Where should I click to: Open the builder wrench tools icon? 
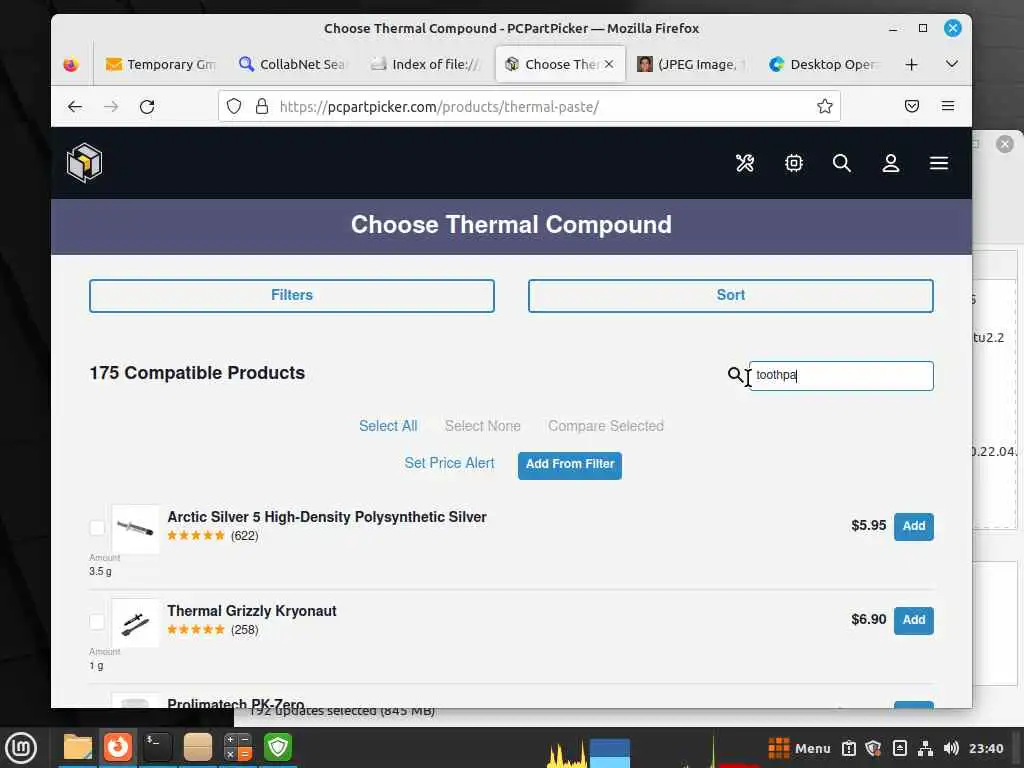pyautogui.click(x=744, y=163)
